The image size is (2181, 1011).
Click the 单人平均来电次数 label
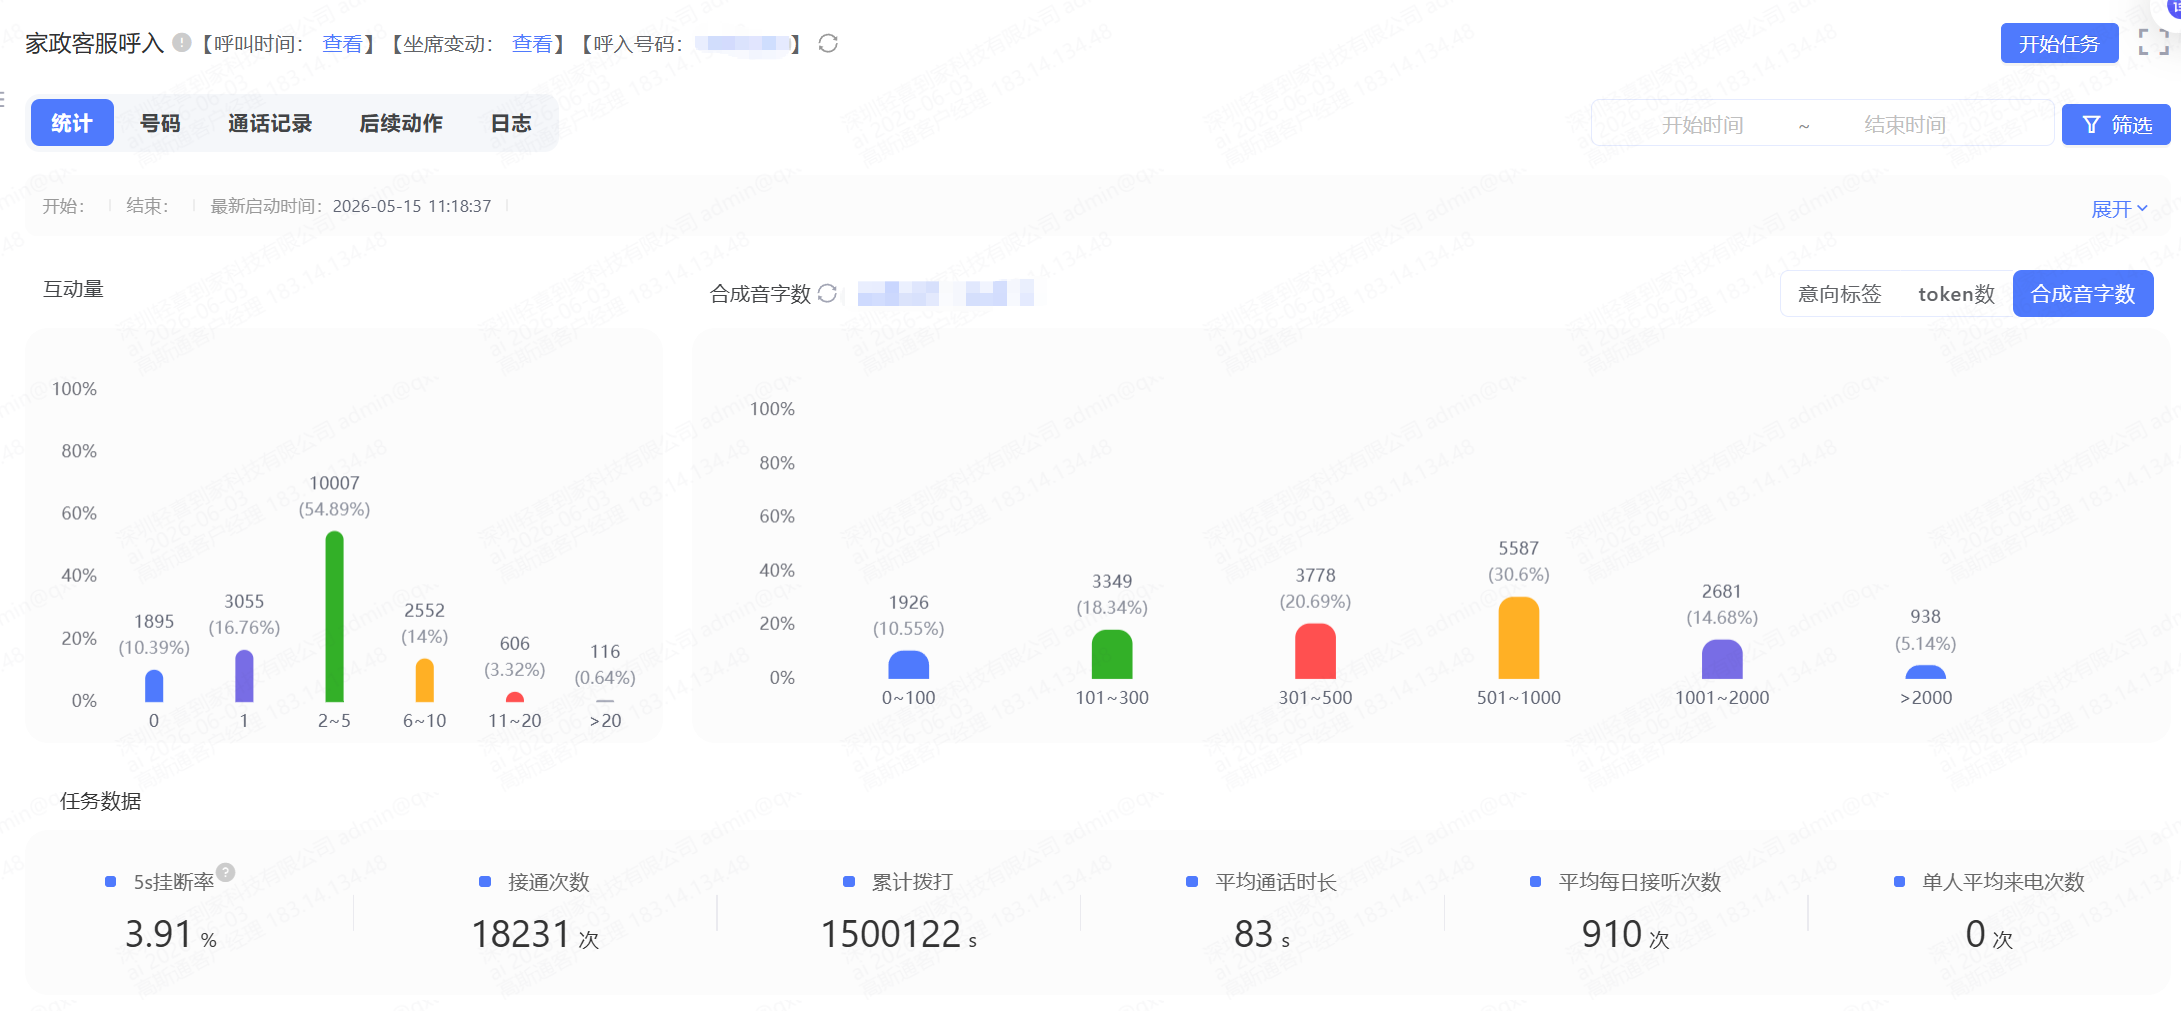coord(2003,882)
